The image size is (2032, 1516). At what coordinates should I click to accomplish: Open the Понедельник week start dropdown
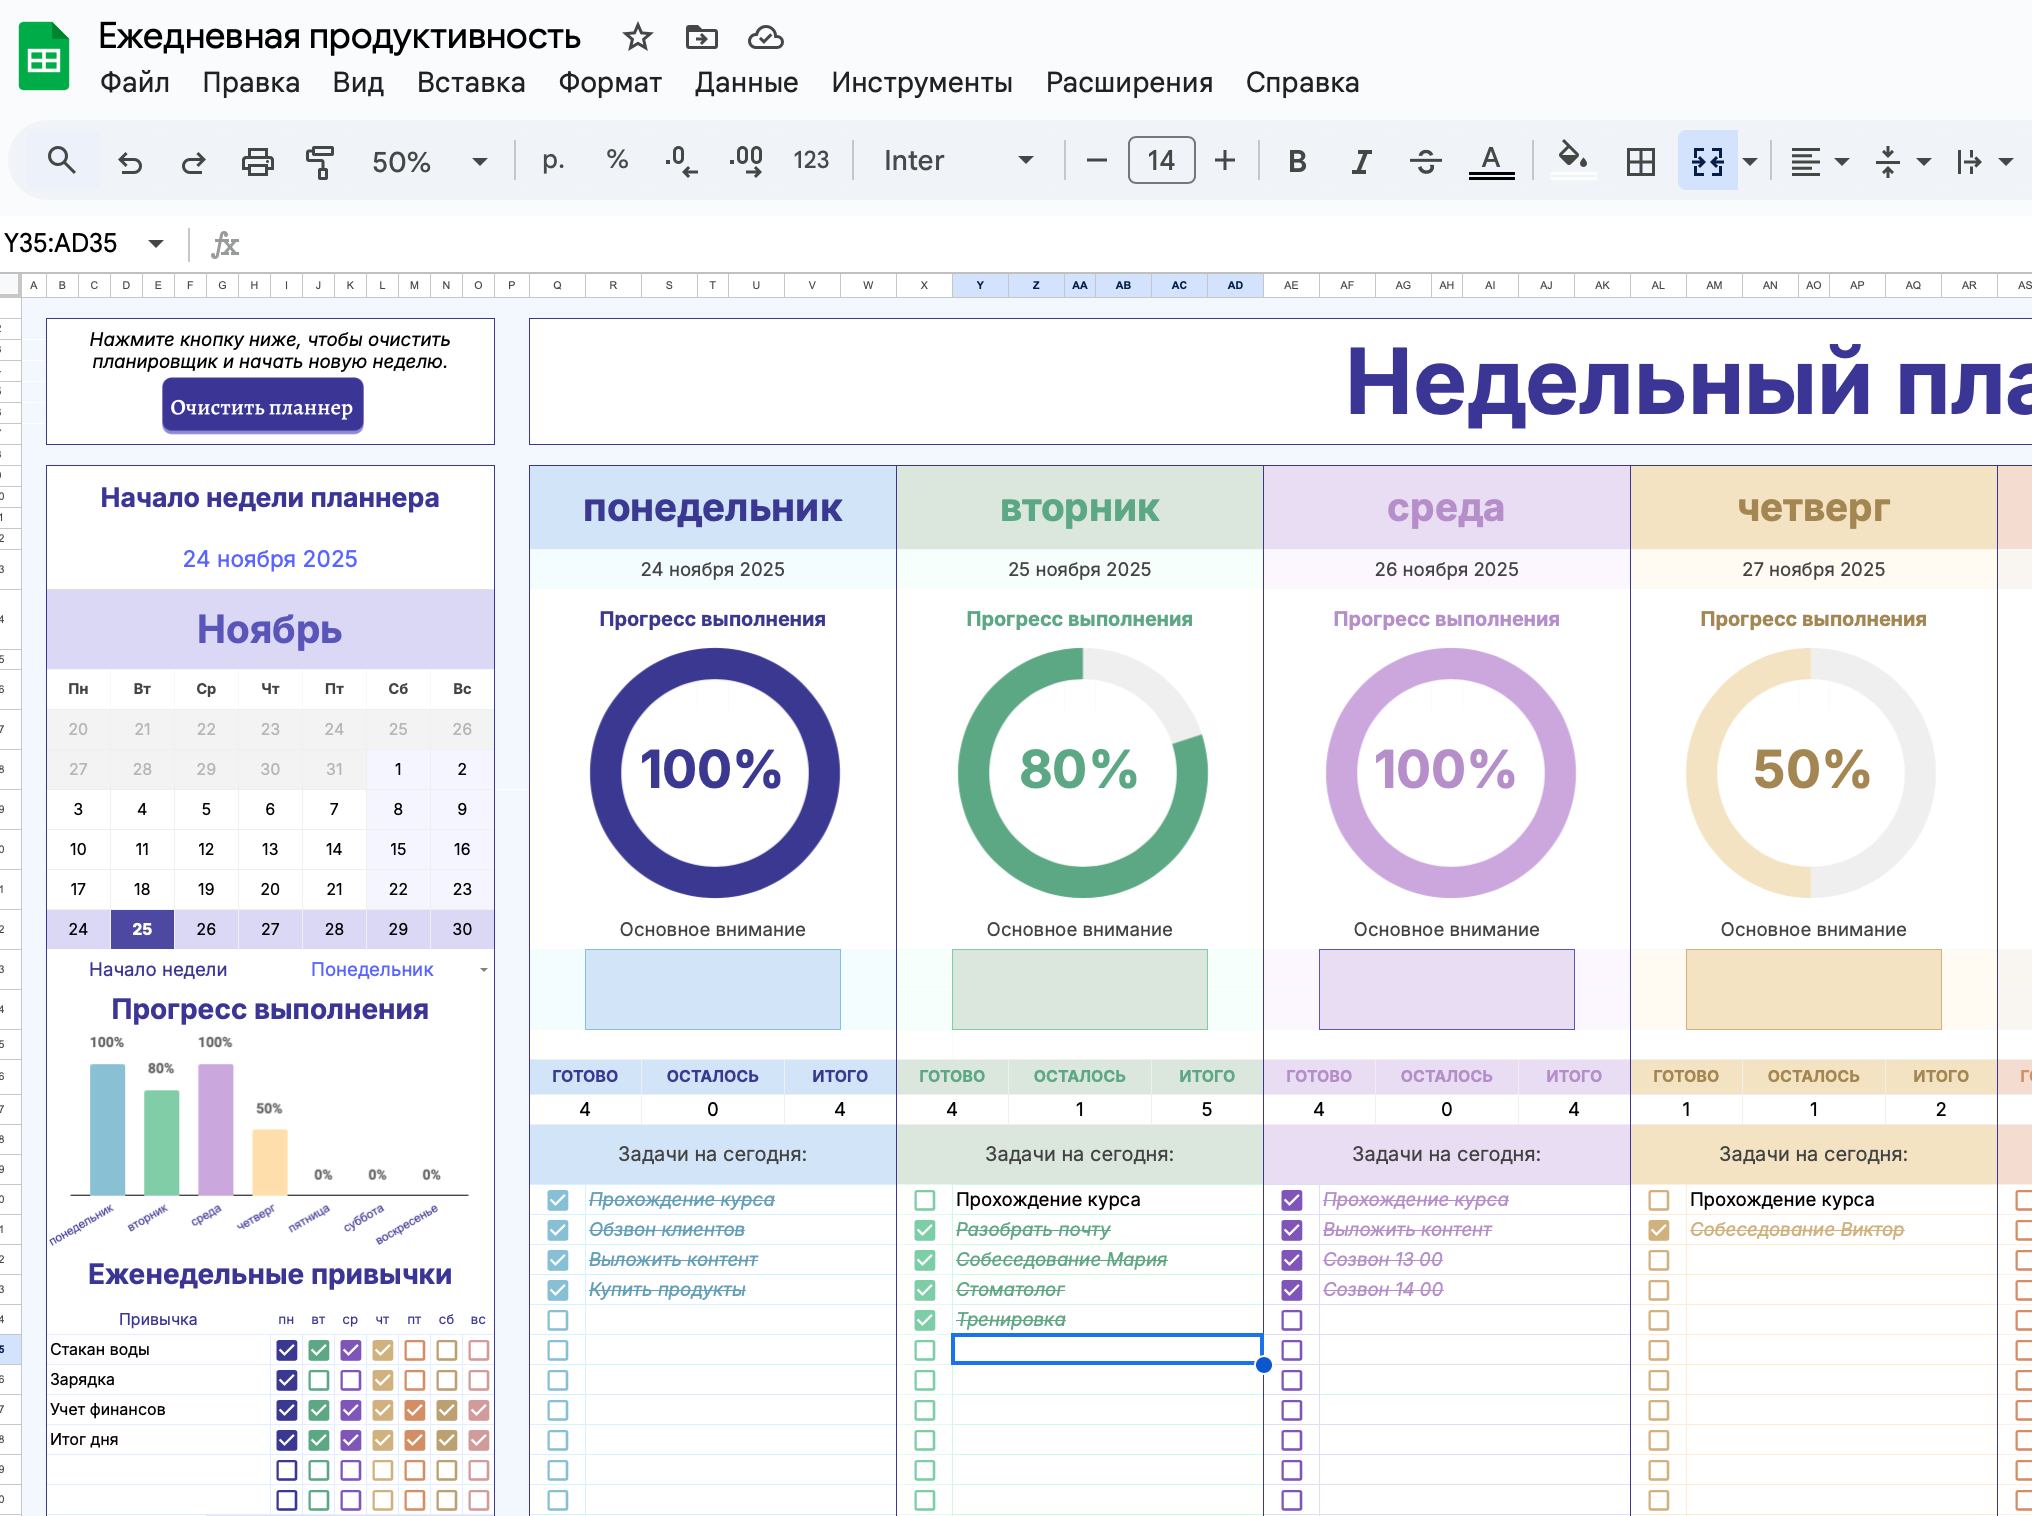[x=483, y=970]
